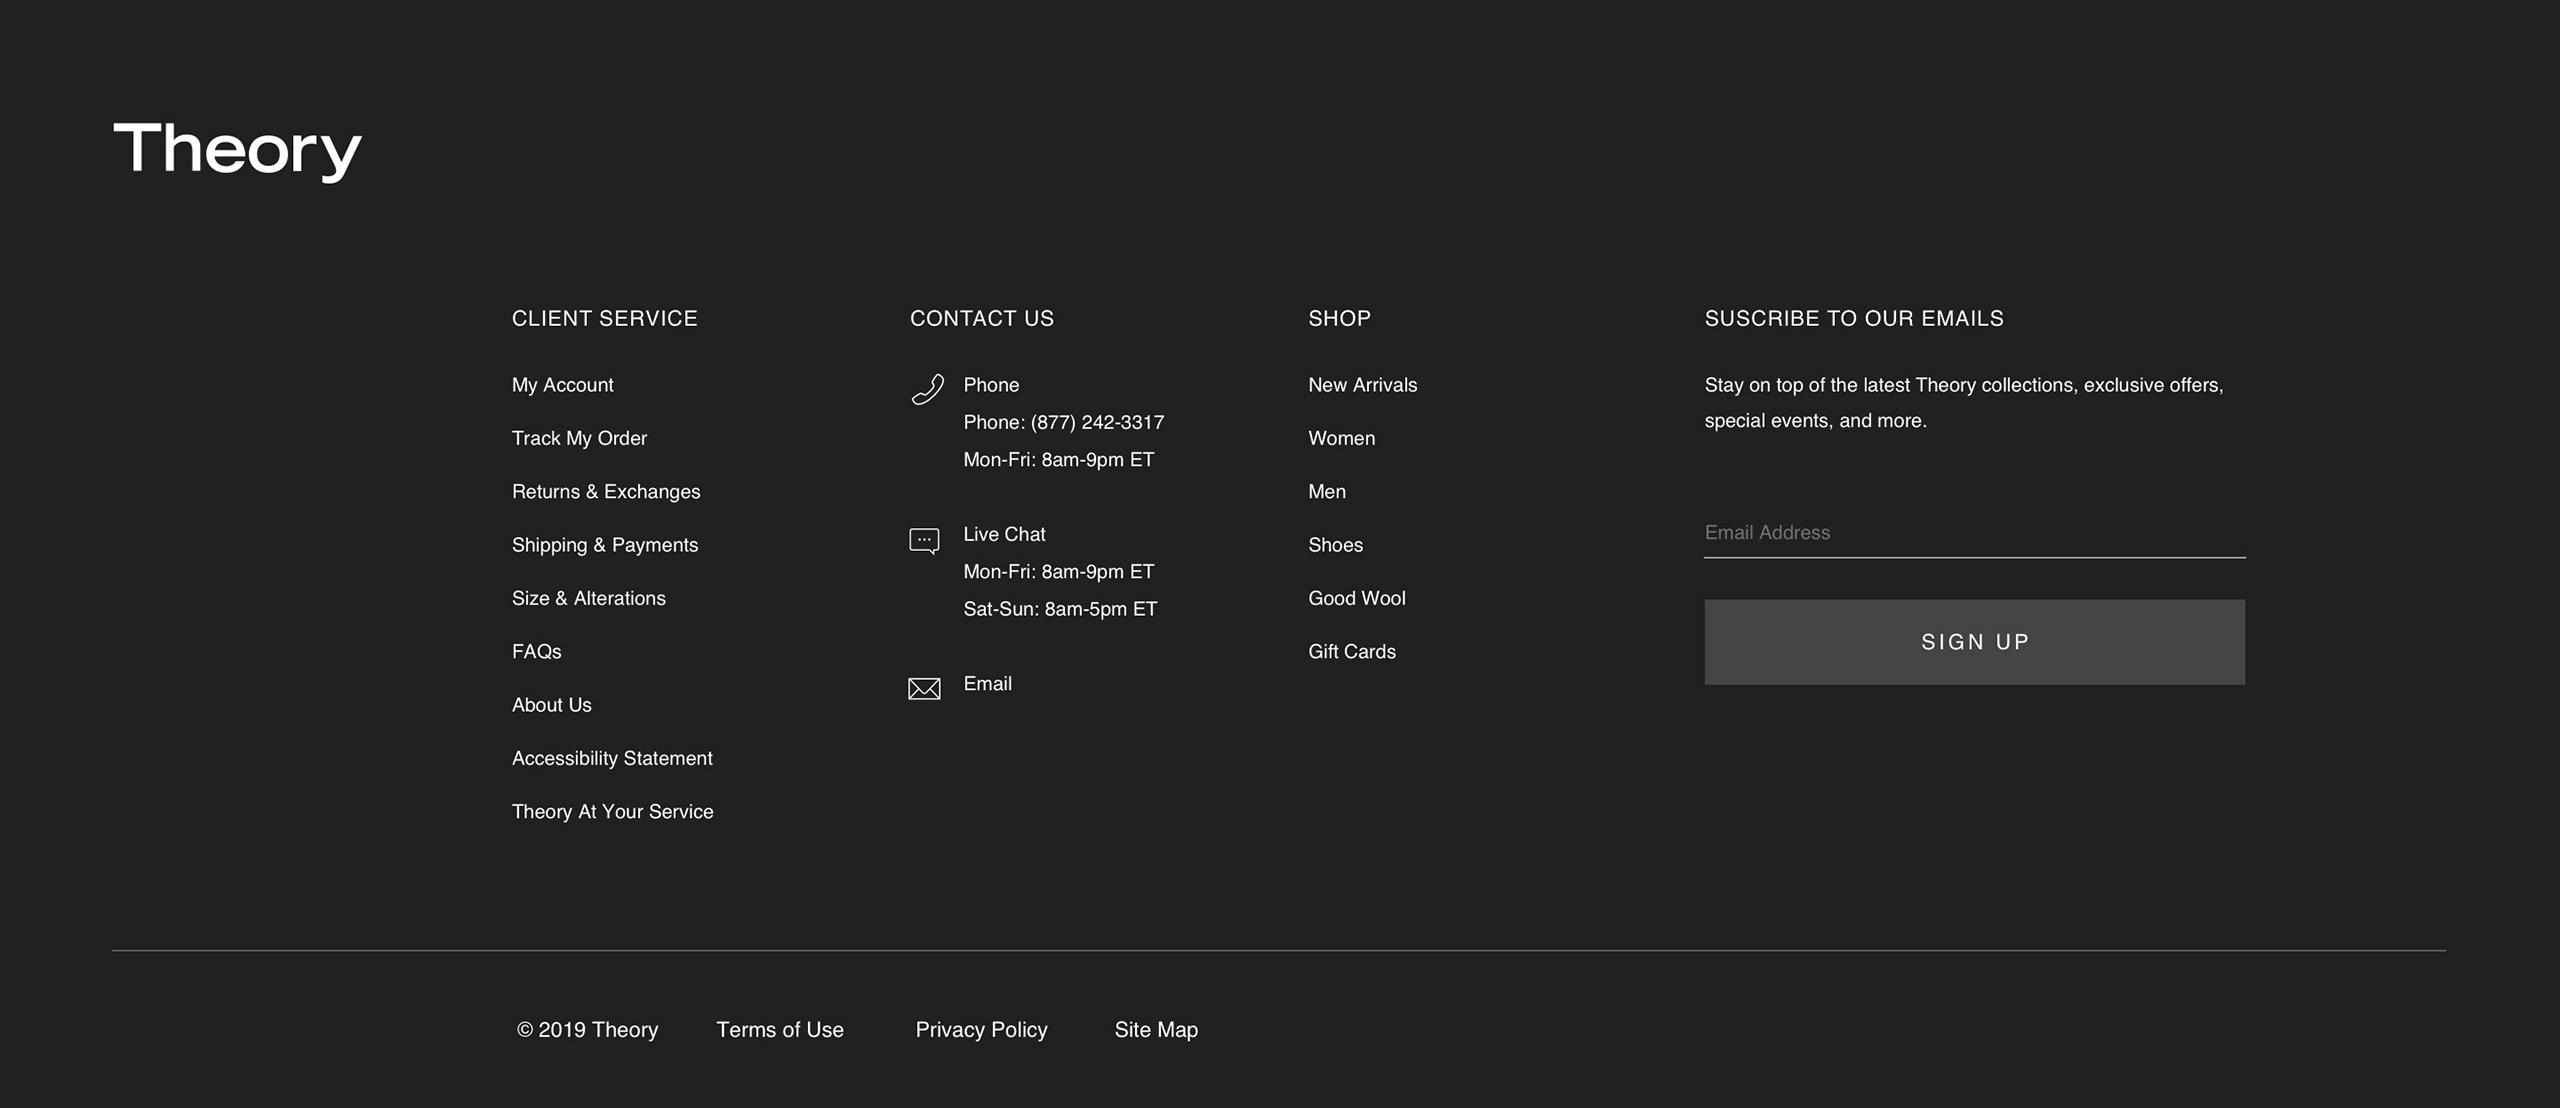Viewport: 2560px width, 1108px height.
Task: Click the email envelope icon
Action: 924,689
